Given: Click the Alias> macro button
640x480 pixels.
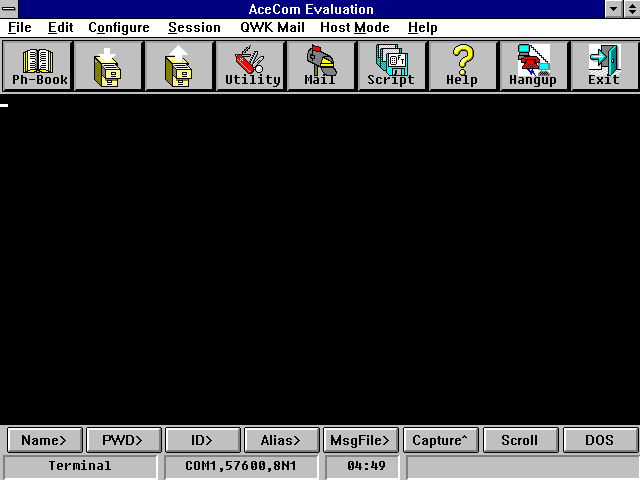Looking at the screenshot, I should [282, 440].
